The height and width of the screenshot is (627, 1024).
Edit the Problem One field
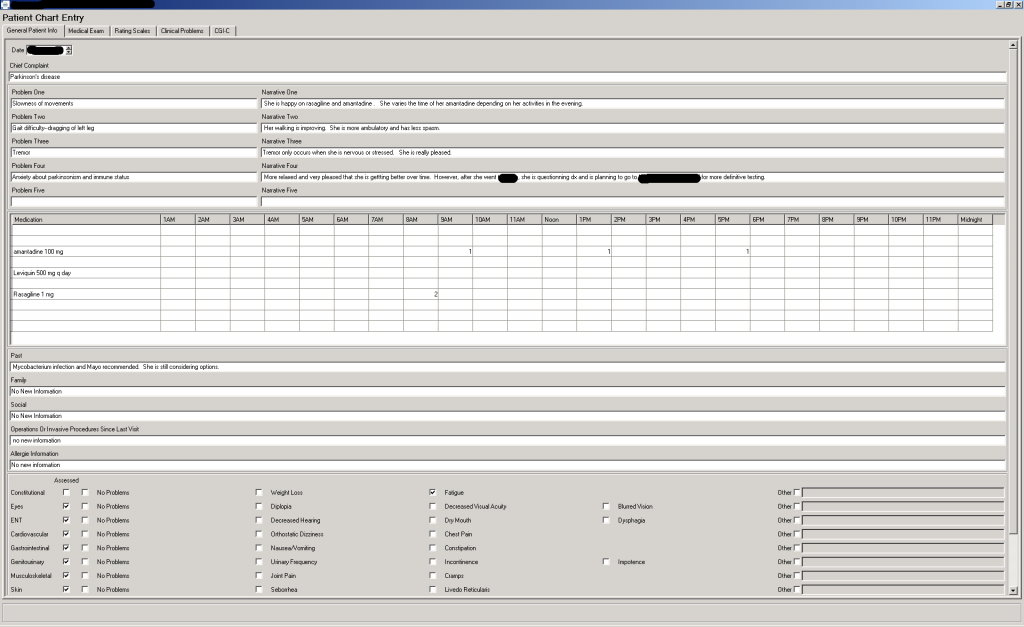[133, 103]
